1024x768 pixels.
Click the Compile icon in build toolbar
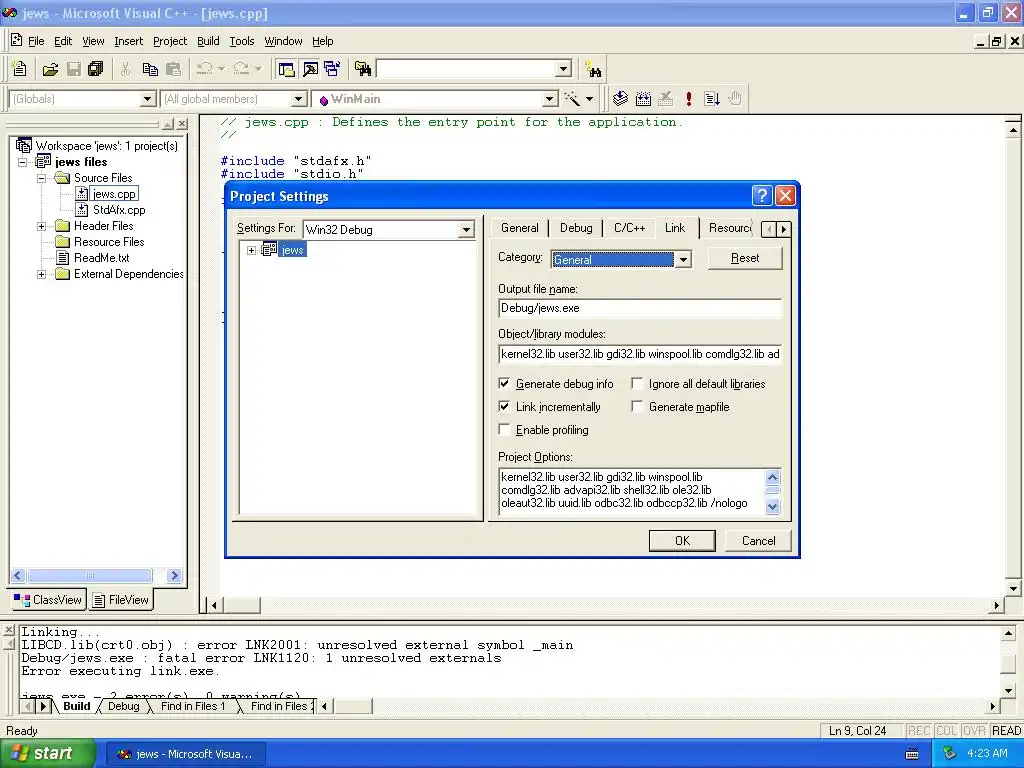pos(620,99)
